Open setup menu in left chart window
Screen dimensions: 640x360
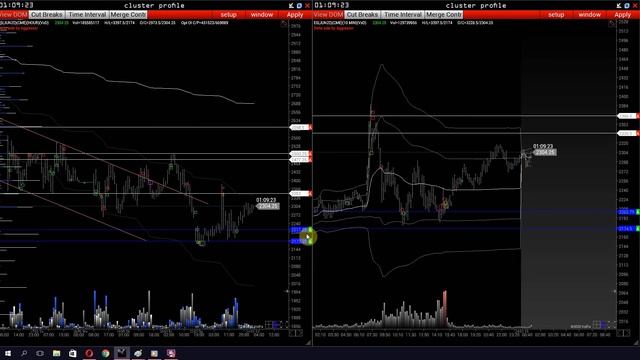(x=229, y=15)
